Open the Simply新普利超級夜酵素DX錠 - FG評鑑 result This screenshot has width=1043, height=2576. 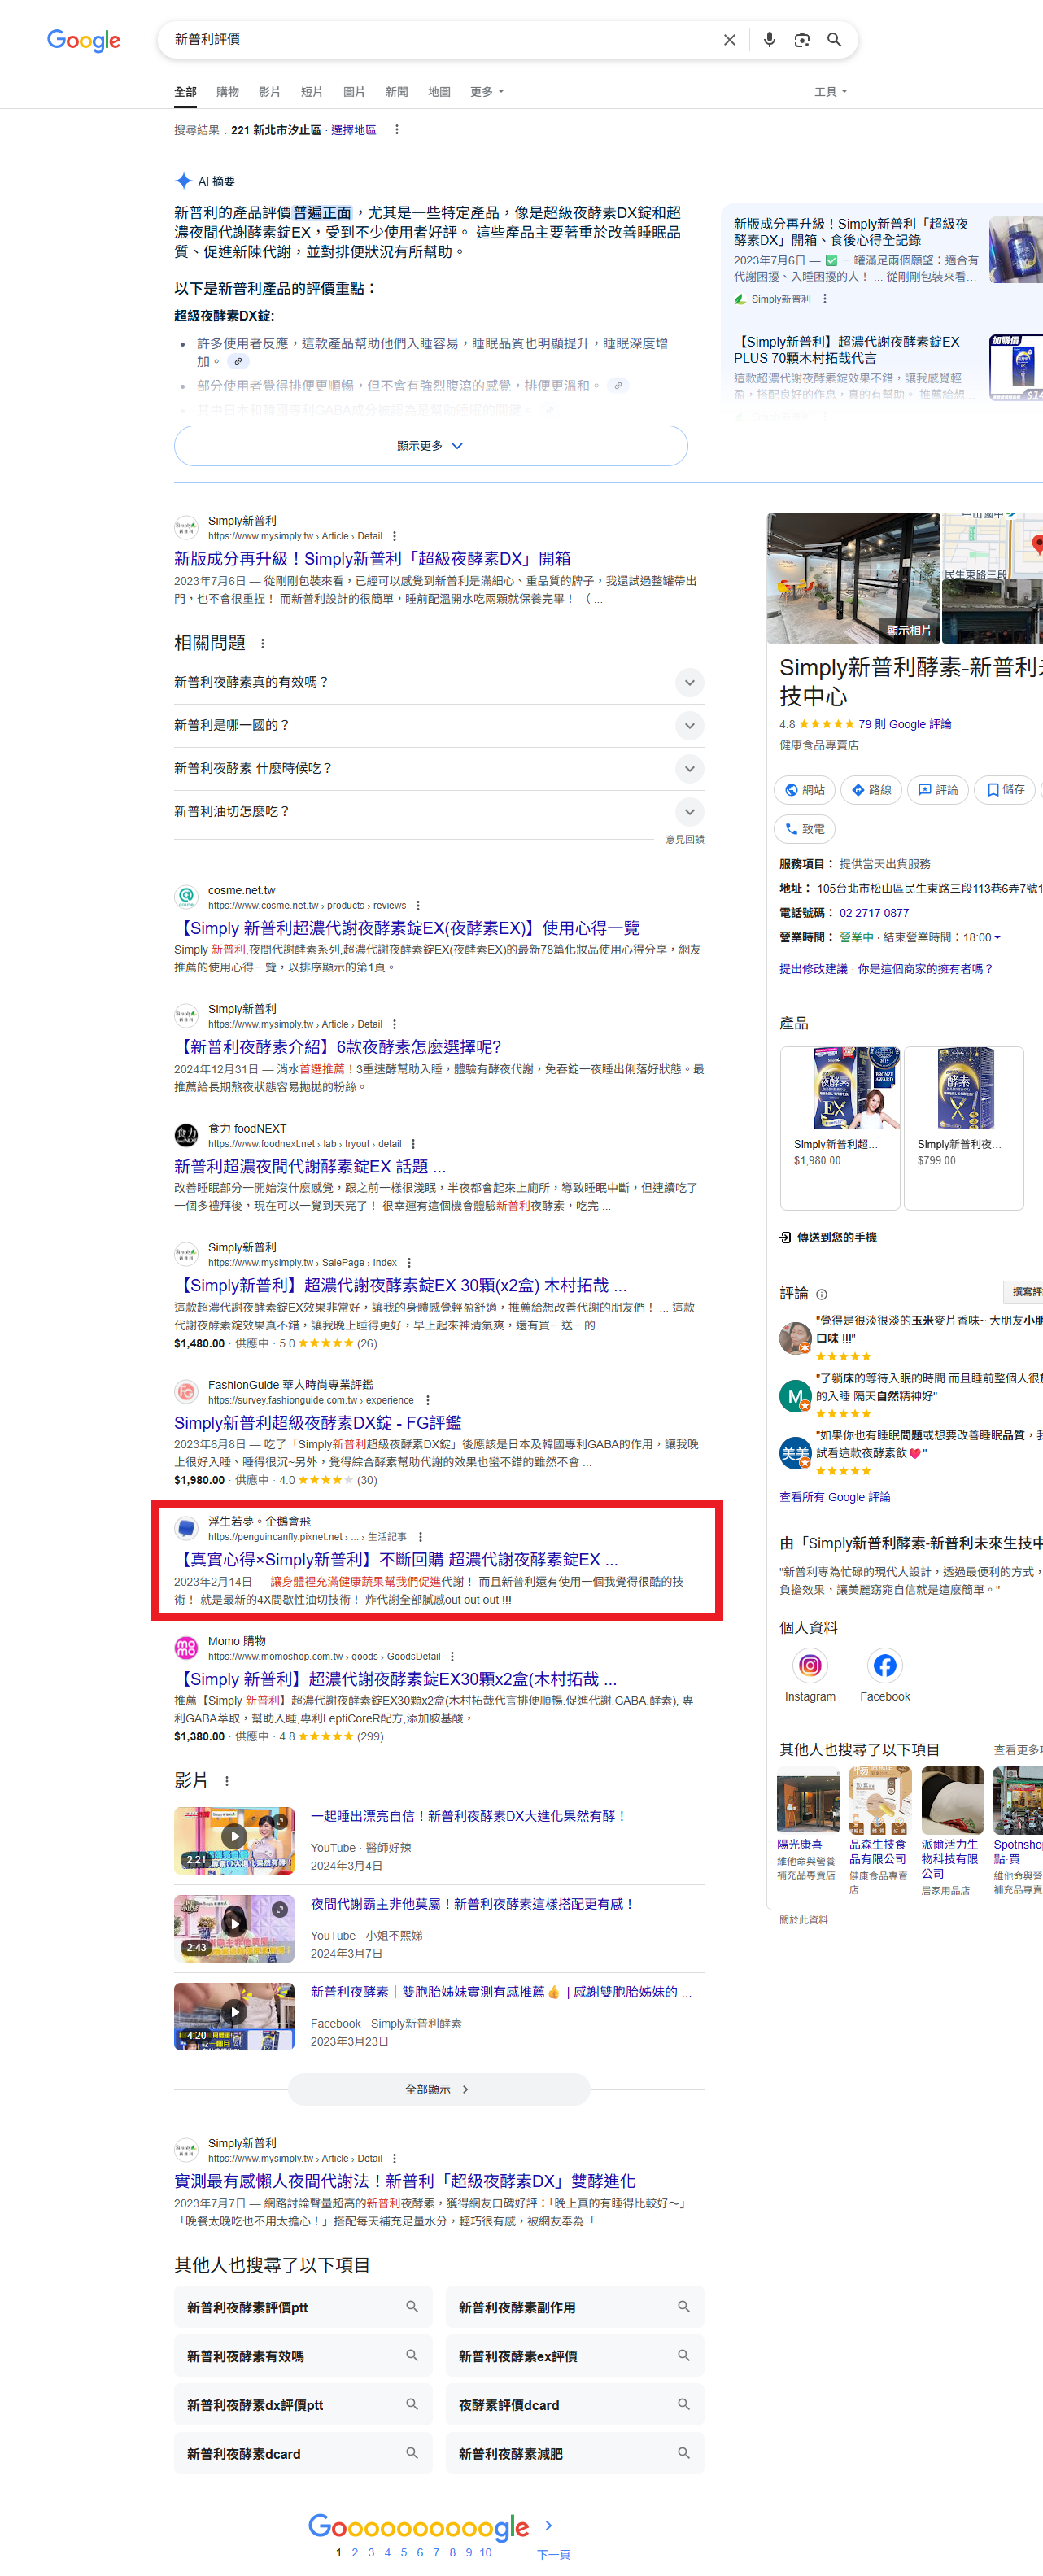pyautogui.click(x=318, y=1423)
